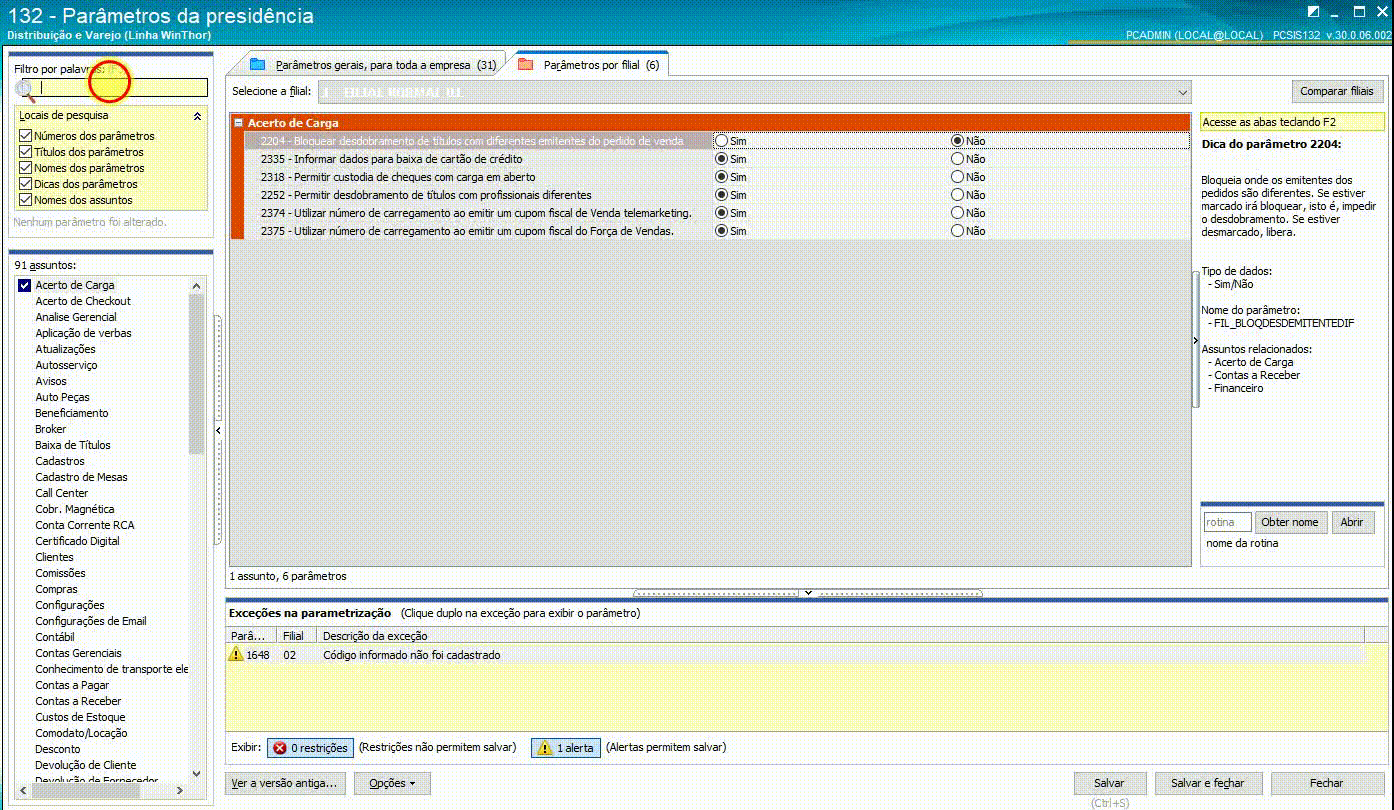Click the Abrir button

1352,522
